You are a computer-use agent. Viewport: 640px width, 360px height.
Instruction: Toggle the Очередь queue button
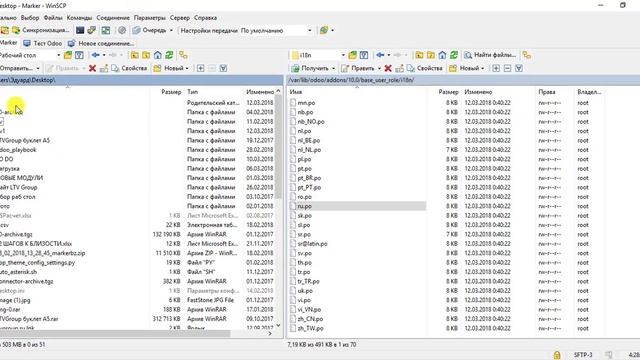[149, 30]
